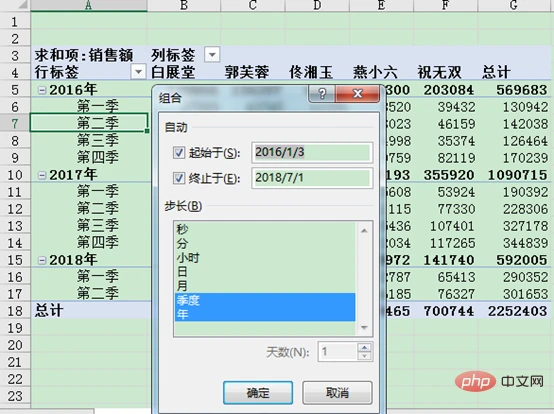Viewport: 554px width, 414px height.
Task: Select 月 in the step list
Action: point(265,285)
